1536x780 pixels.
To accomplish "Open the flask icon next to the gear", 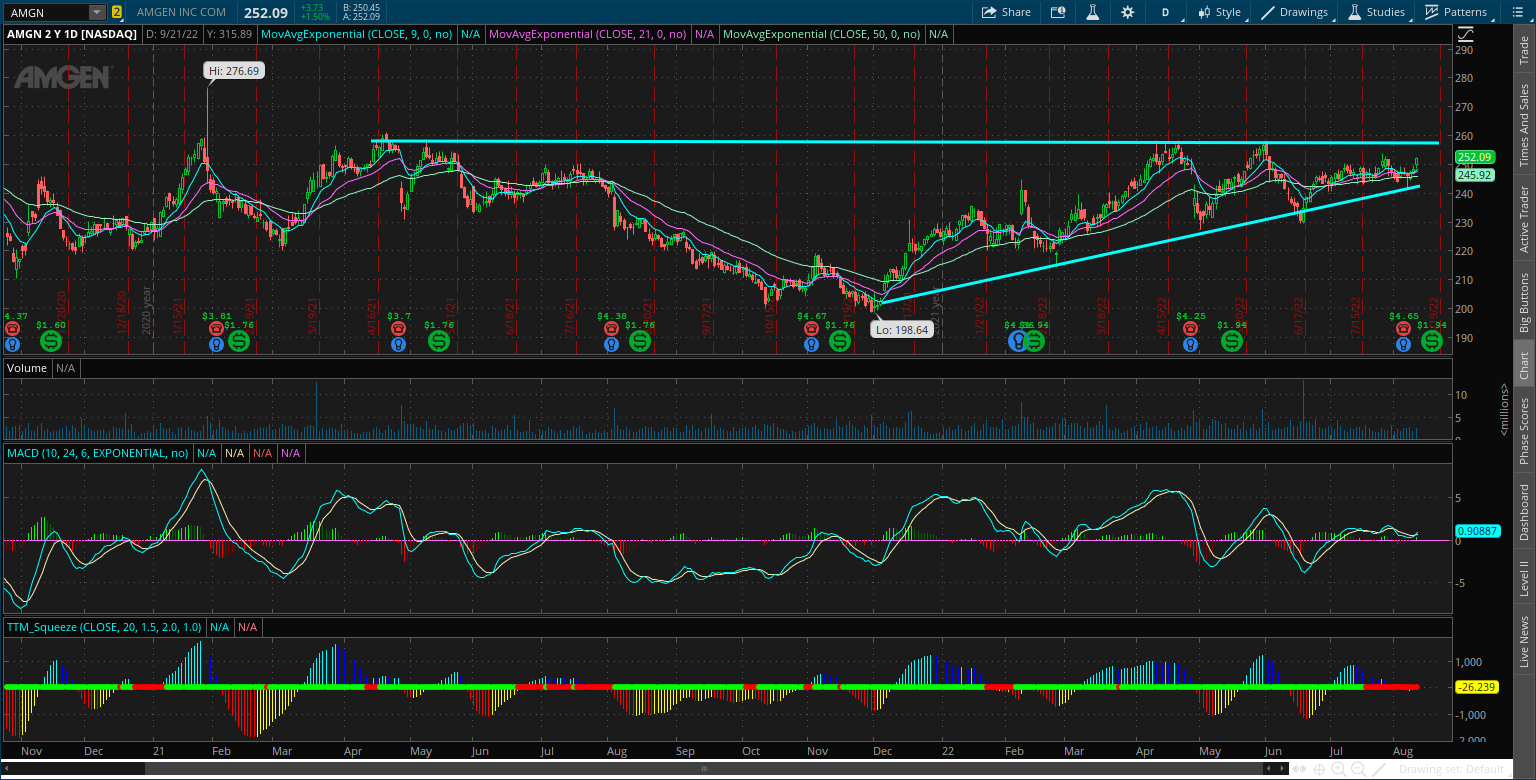I will pos(1093,12).
